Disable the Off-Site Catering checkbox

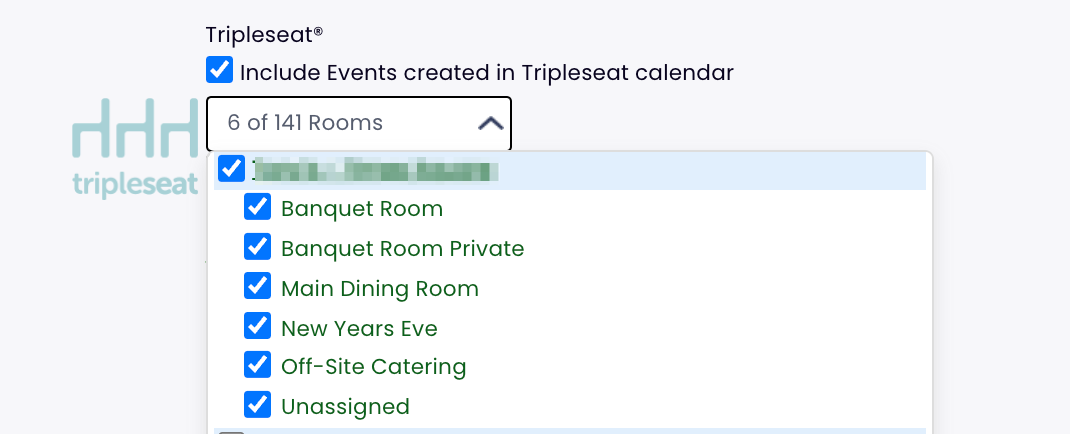[x=258, y=364]
